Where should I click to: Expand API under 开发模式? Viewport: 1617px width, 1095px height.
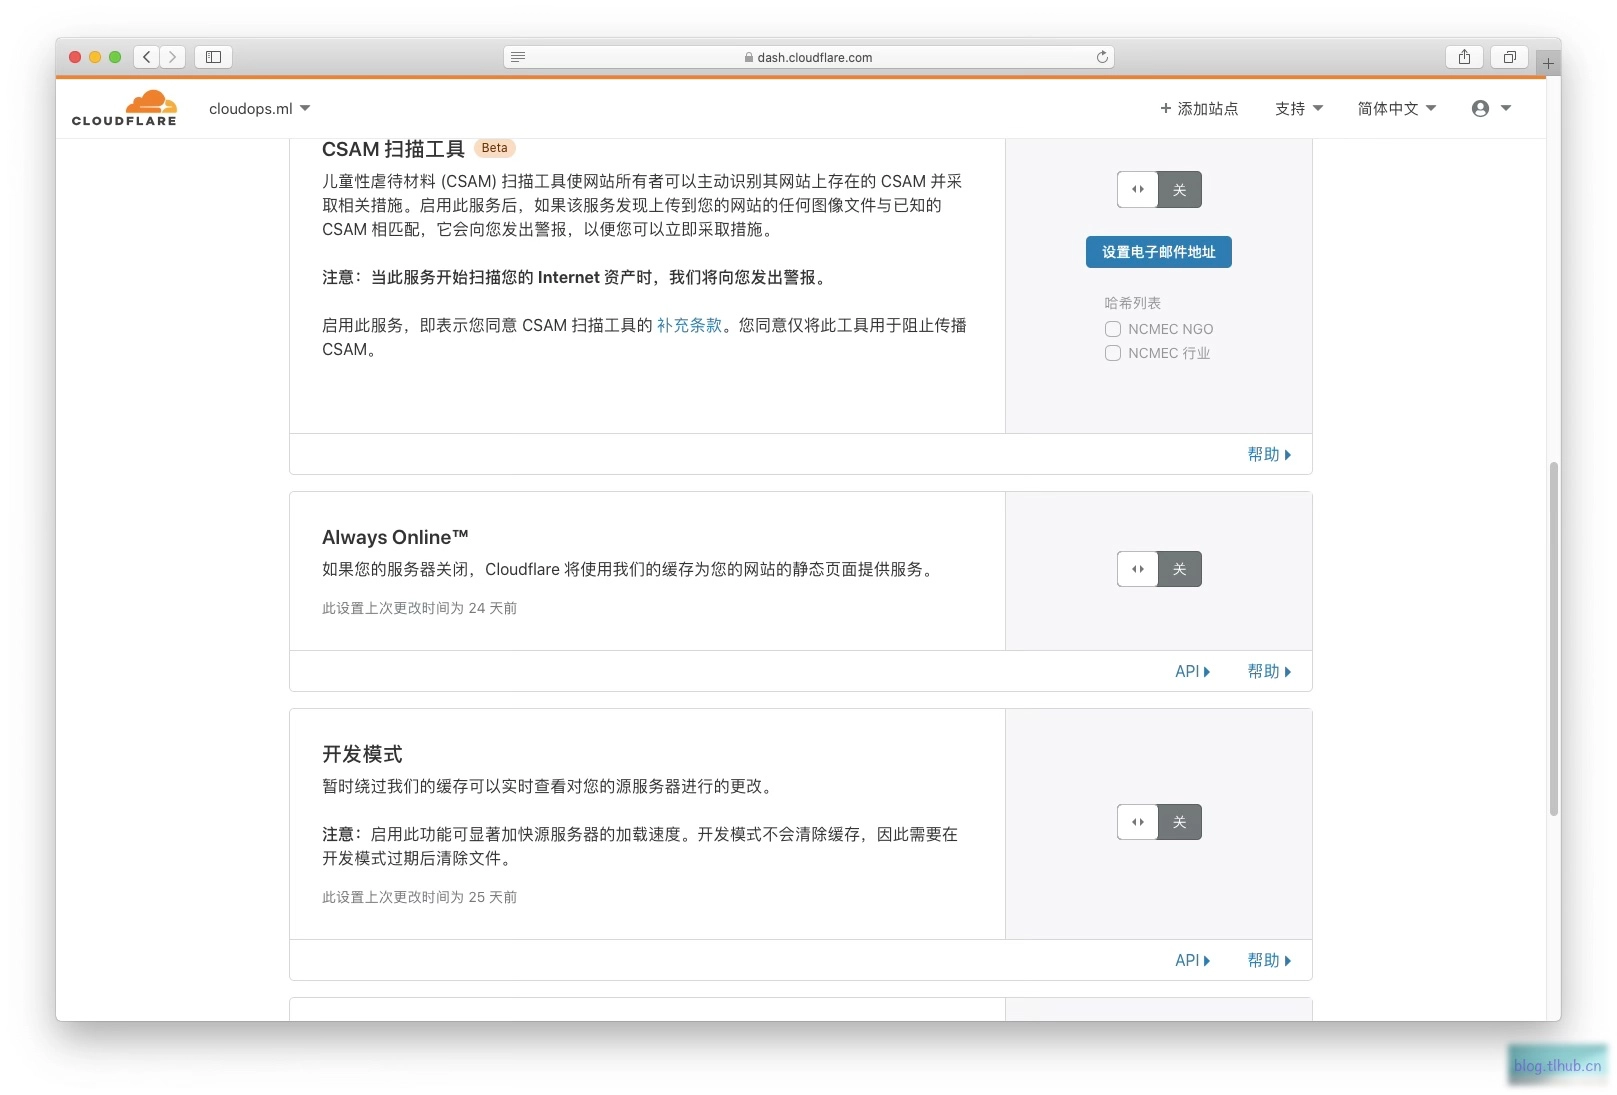tap(1192, 960)
